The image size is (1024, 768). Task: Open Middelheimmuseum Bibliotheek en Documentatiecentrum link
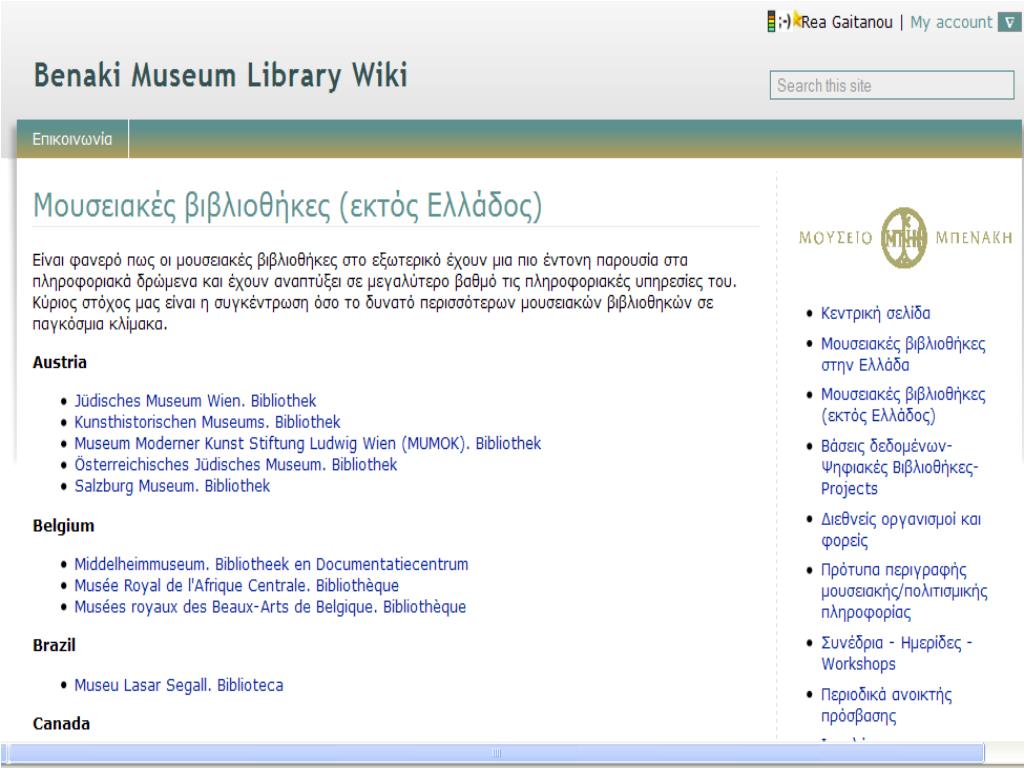271,564
